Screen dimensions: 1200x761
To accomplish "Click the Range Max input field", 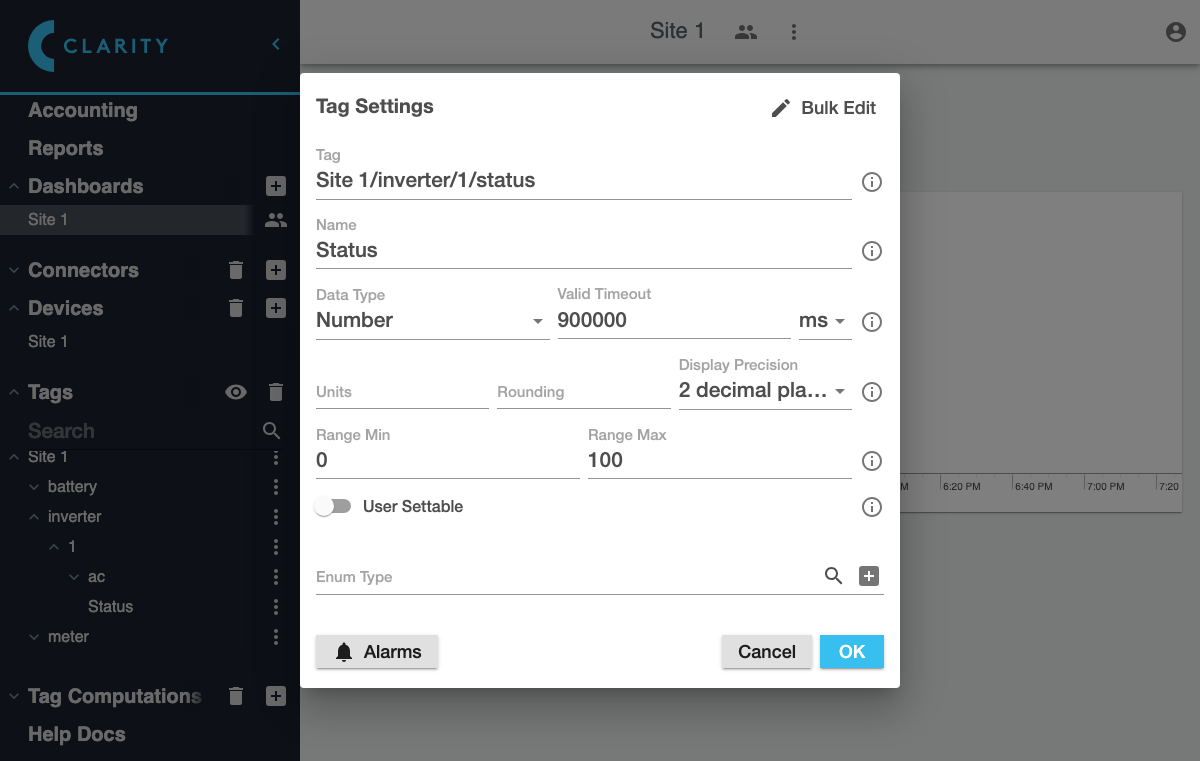I will [x=718, y=461].
